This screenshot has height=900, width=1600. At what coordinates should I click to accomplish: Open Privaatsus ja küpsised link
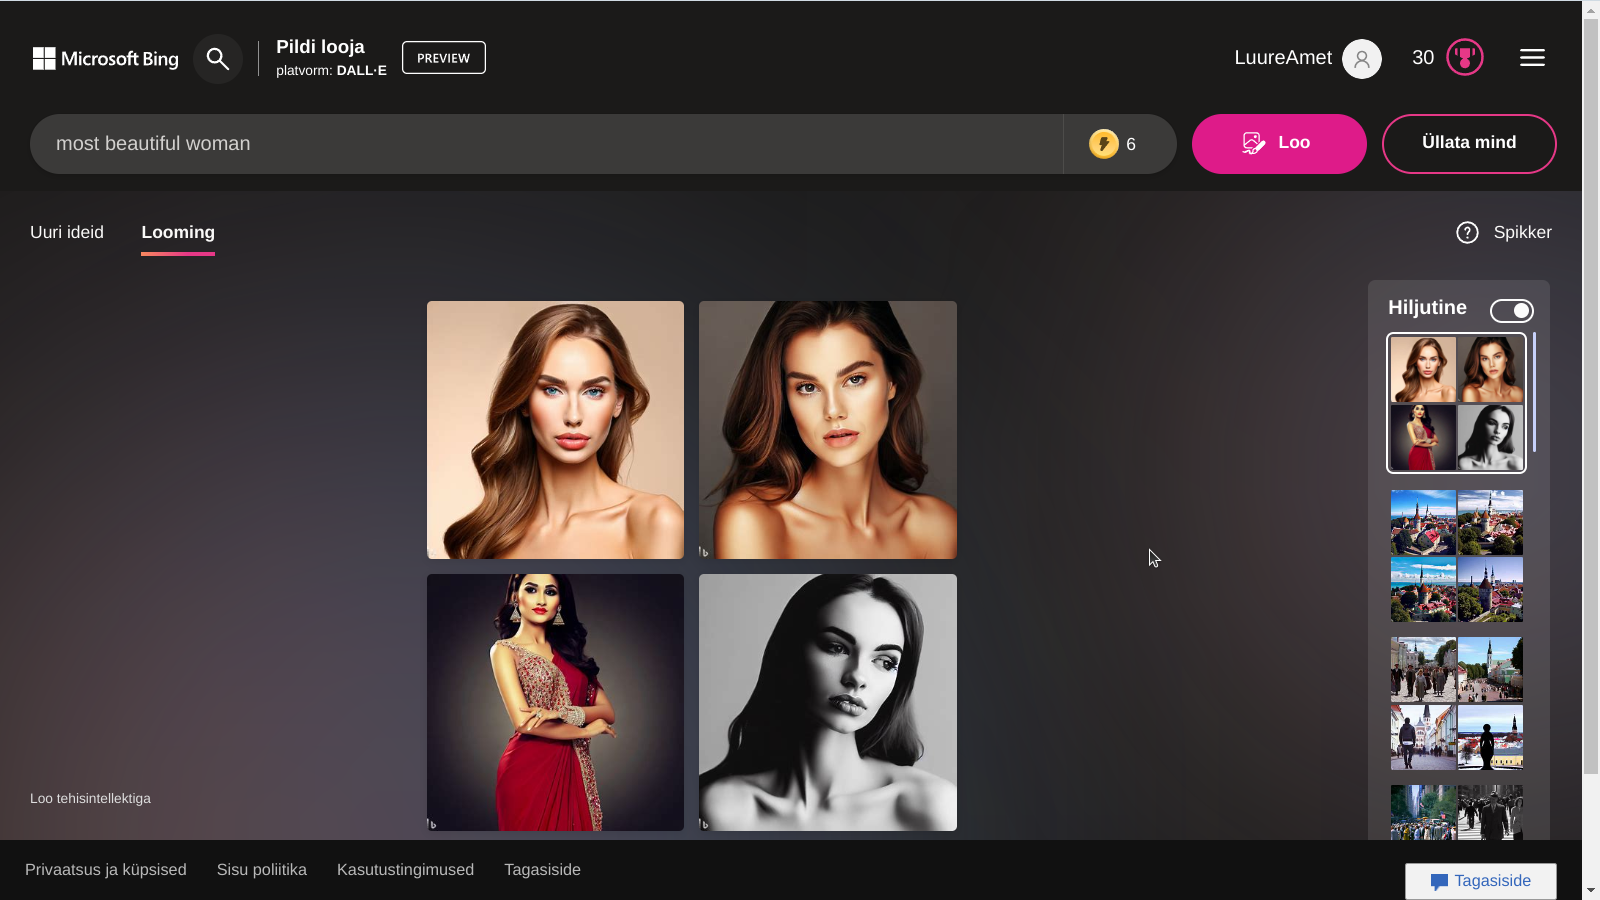click(106, 870)
